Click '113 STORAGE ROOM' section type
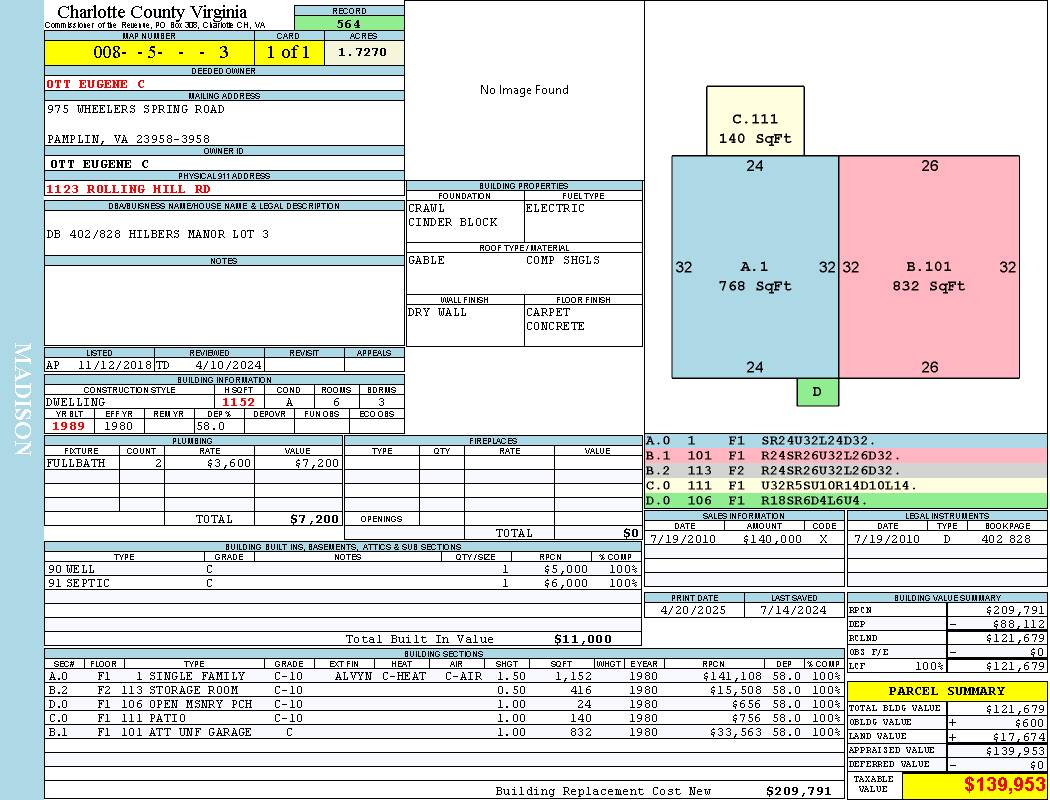This screenshot has width=1050, height=800. [179, 690]
